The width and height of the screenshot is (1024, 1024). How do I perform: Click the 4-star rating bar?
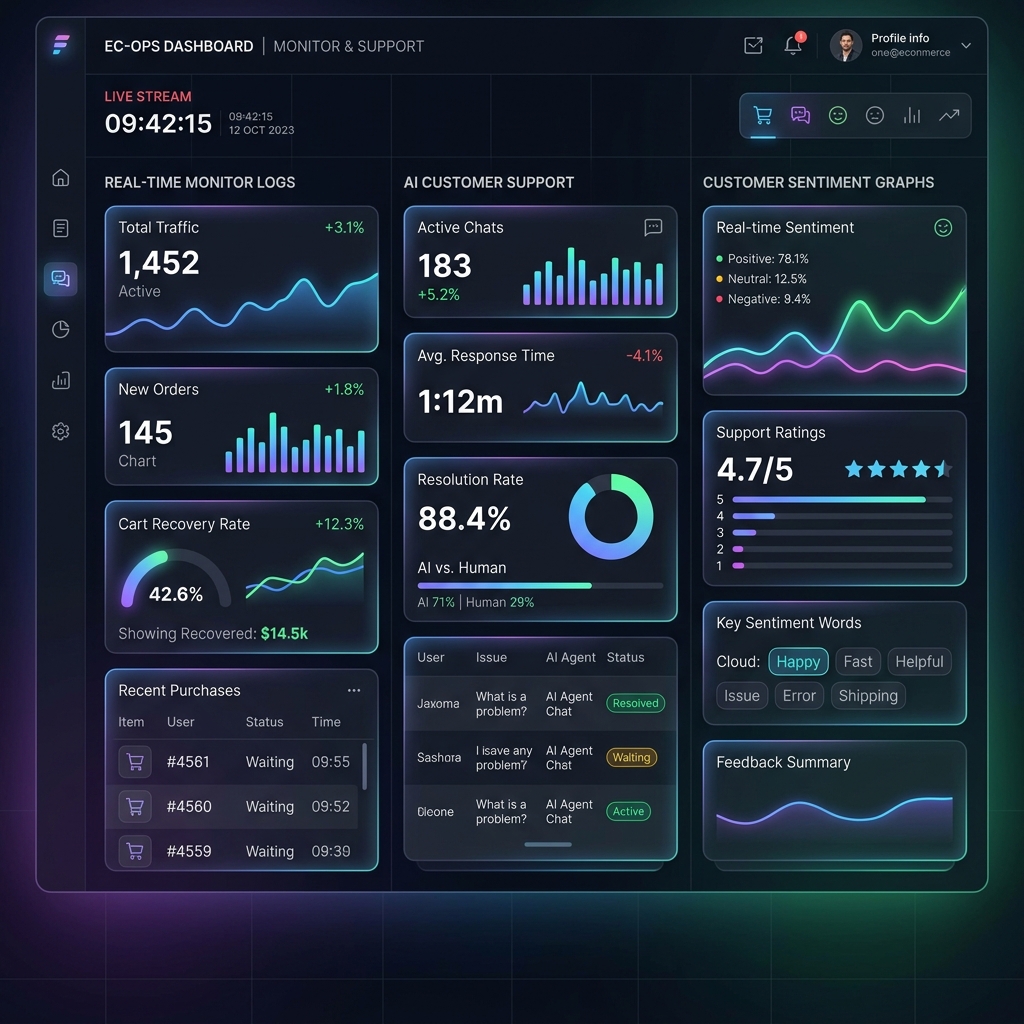[842, 516]
